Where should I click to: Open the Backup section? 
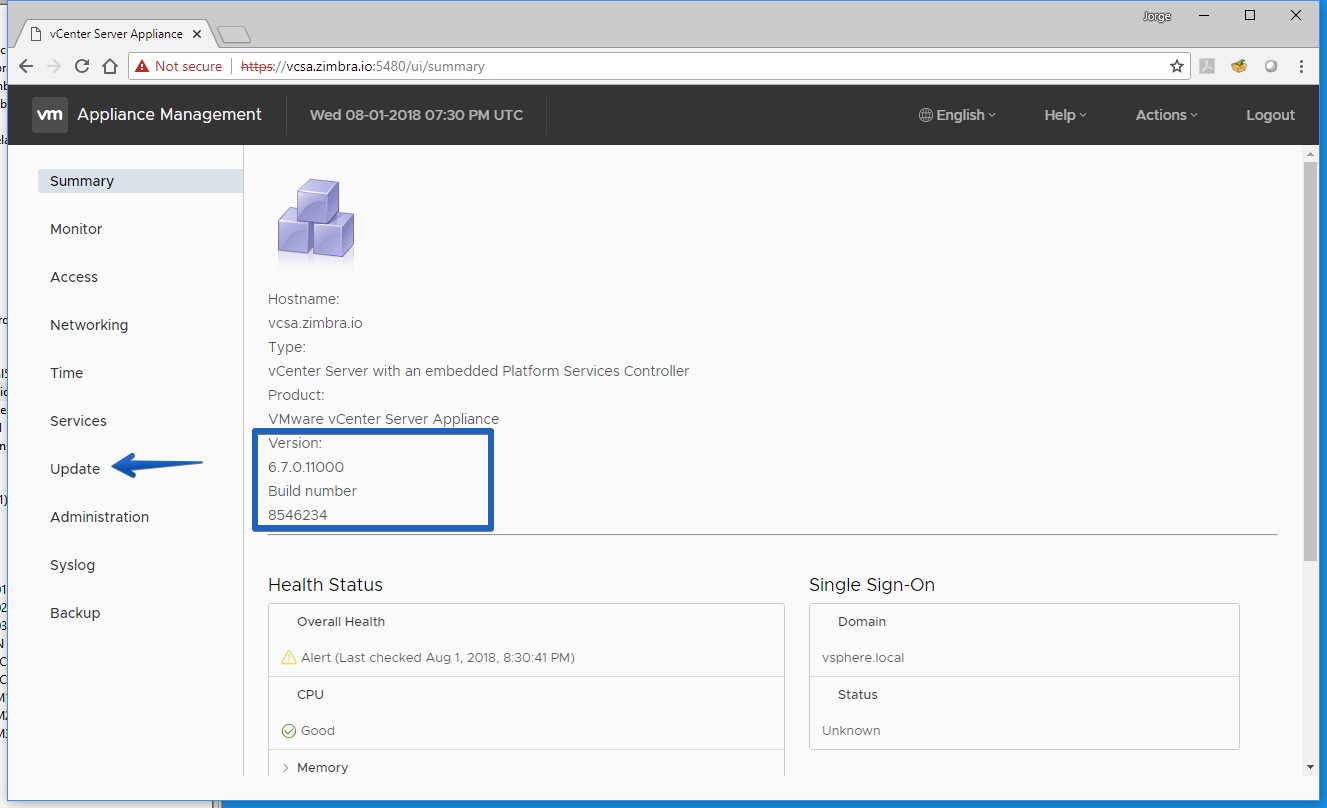click(x=75, y=613)
